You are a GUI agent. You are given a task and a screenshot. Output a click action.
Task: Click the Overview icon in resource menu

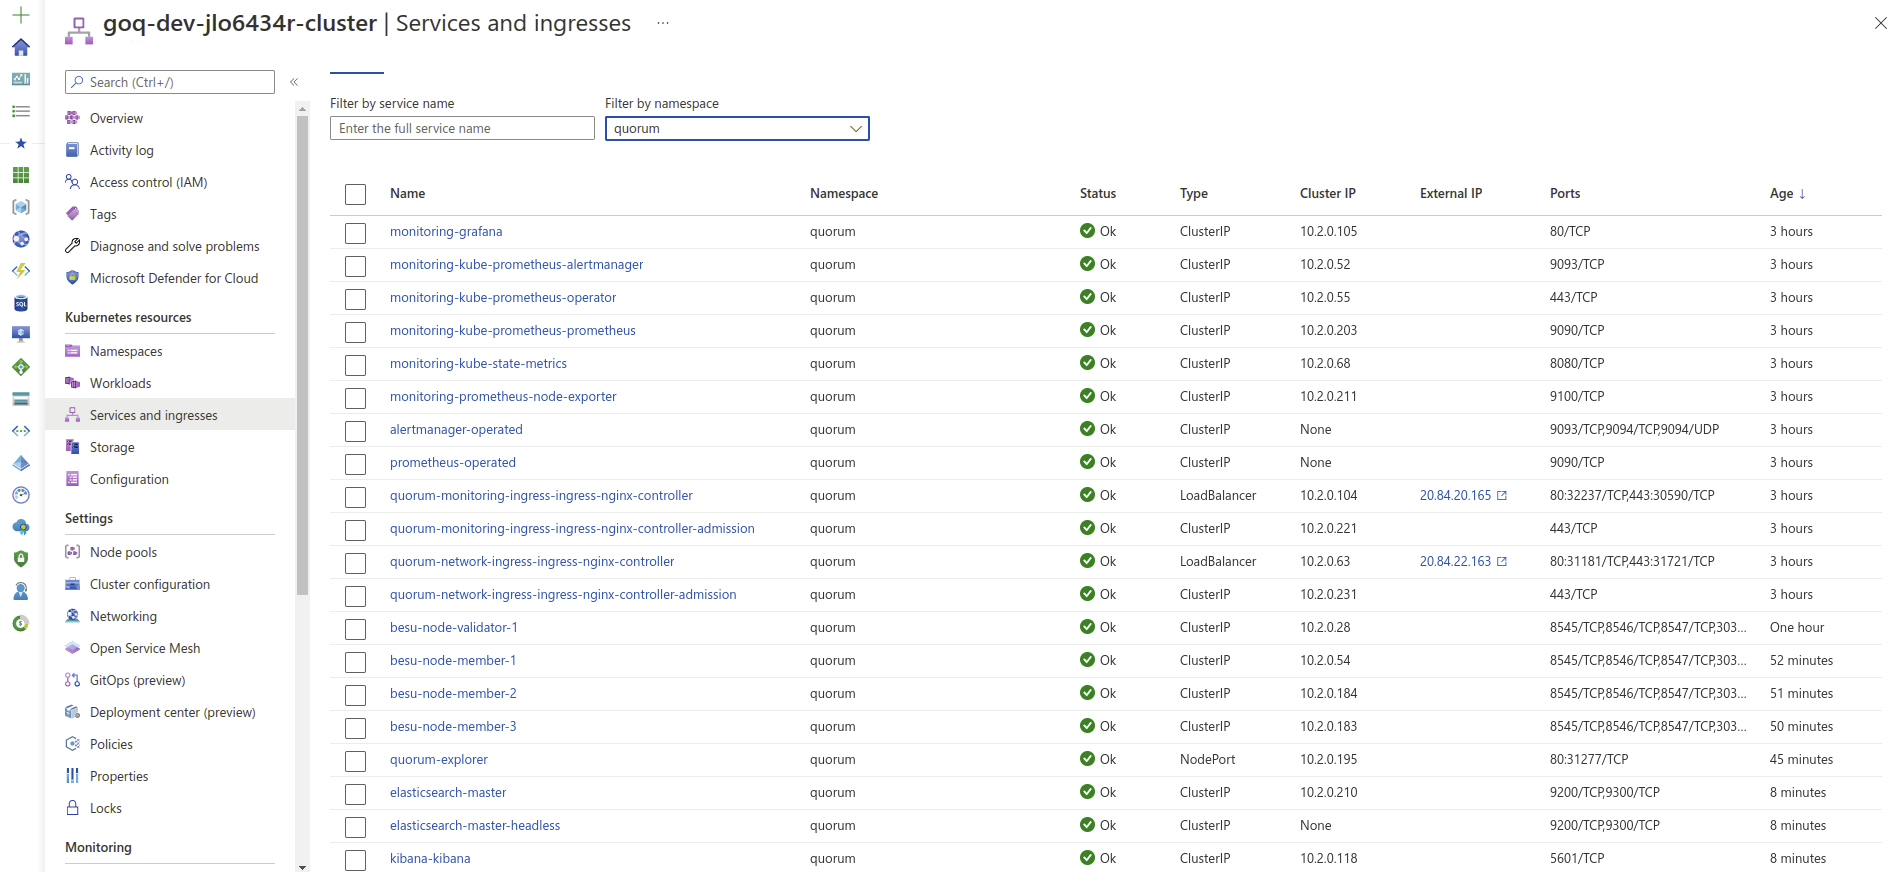coord(72,118)
